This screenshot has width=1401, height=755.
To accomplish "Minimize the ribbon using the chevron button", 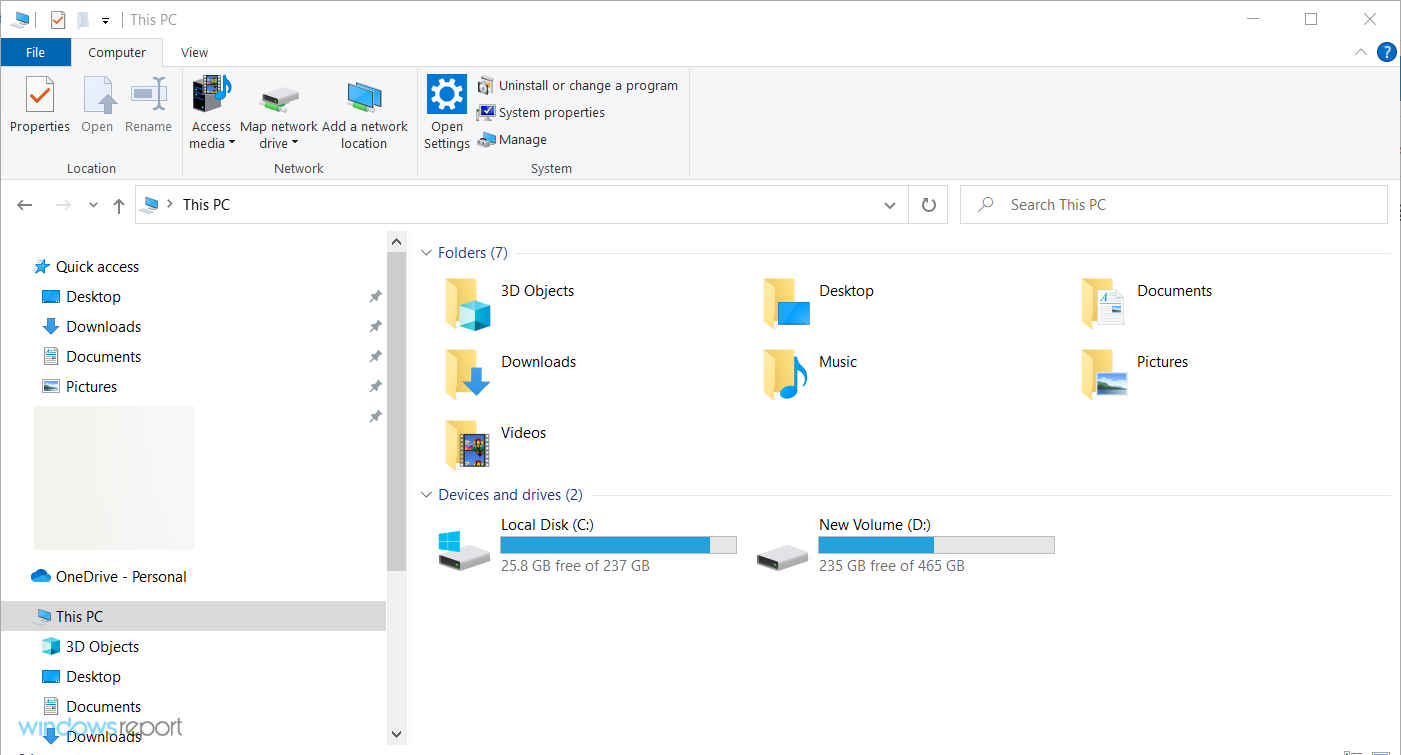I will tap(1360, 52).
